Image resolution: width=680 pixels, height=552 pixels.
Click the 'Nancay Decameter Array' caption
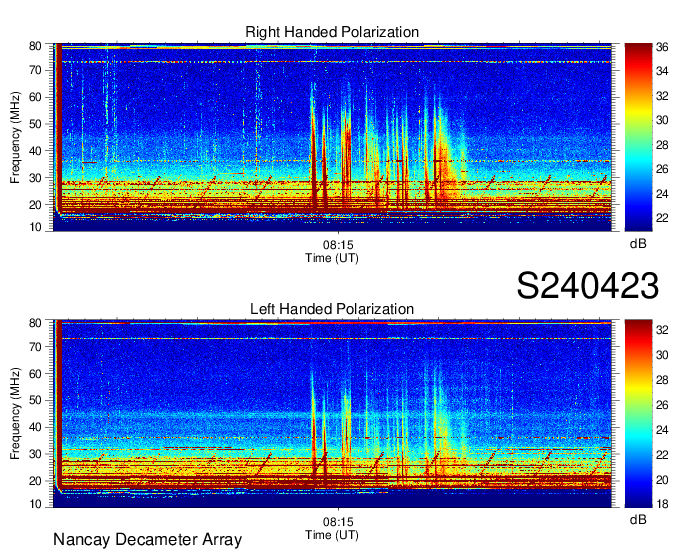[x=147, y=540]
